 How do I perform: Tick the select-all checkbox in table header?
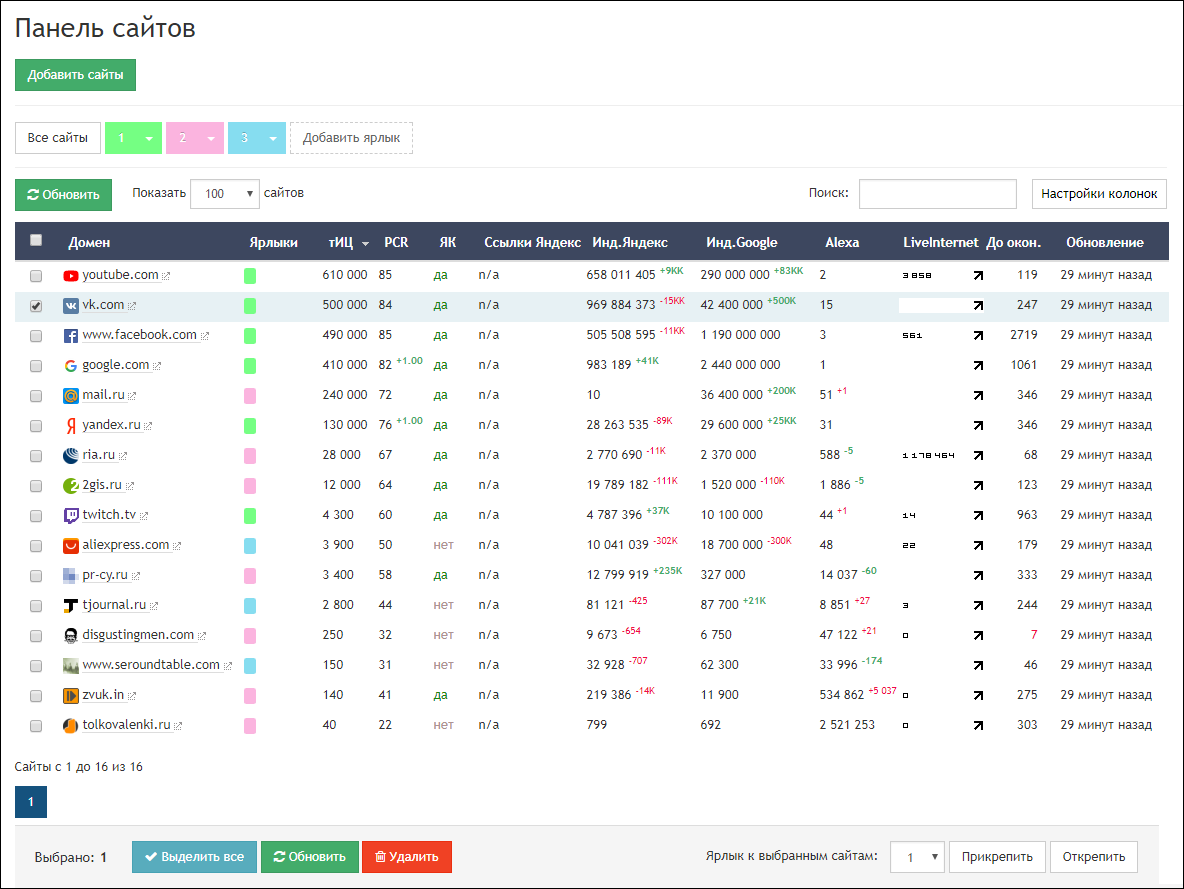pyautogui.click(x=36, y=240)
